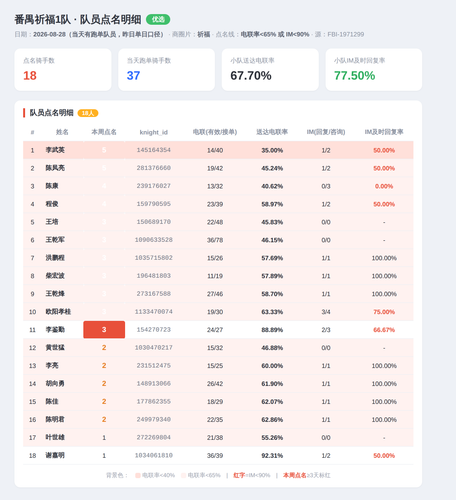This screenshot has width=456, height=500.
Task: Click the name 陈佳 in row 15
Action: [x=52, y=402]
